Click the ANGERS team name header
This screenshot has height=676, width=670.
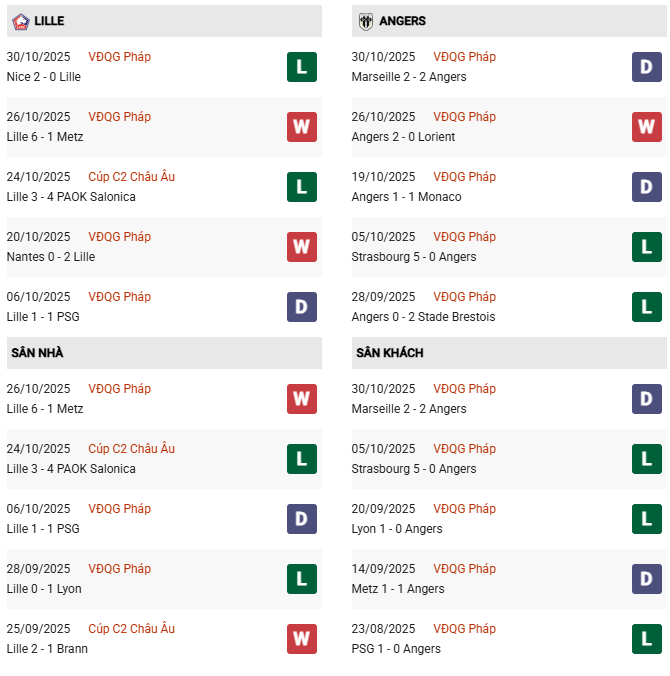tap(402, 21)
